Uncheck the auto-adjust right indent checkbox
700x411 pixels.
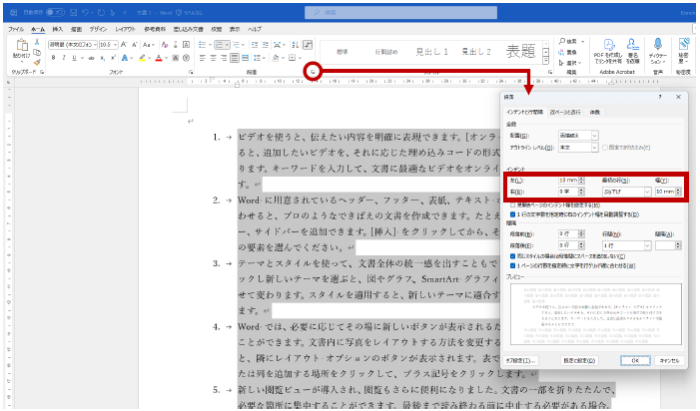(512, 214)
